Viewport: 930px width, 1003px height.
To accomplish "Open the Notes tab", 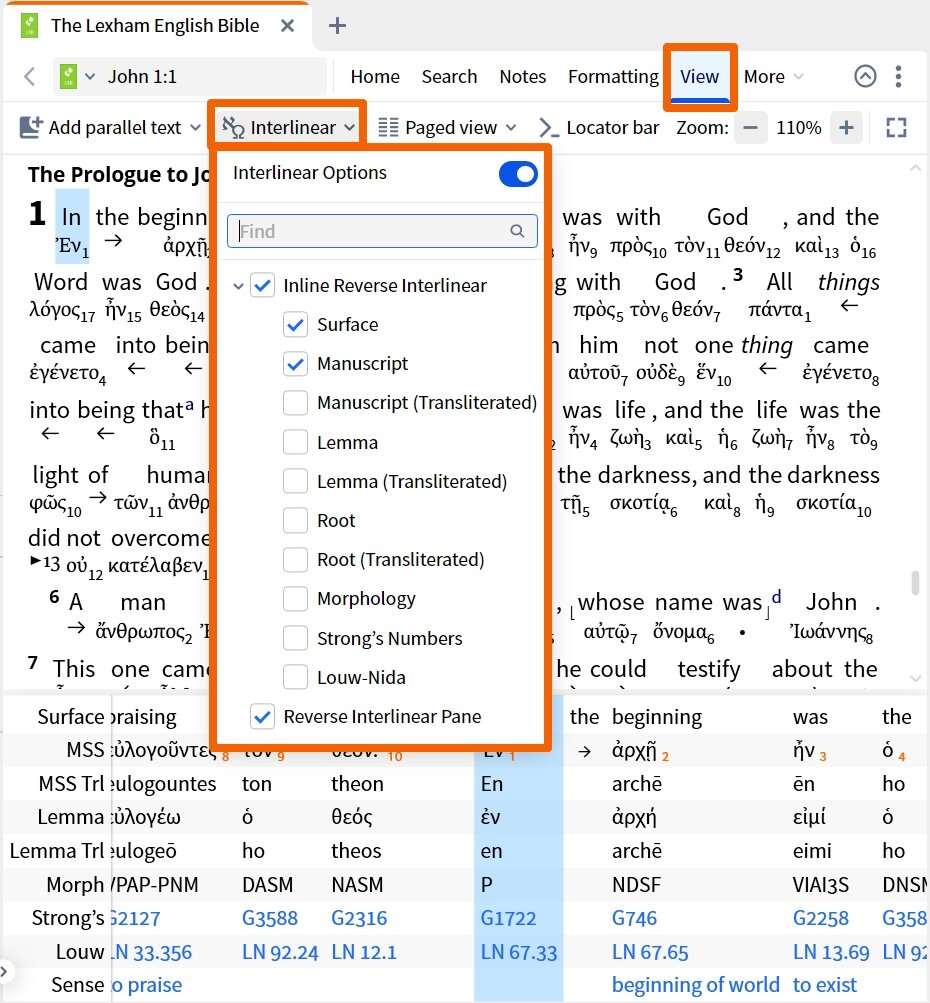I will pyautogui.click(x=523, y=77).
